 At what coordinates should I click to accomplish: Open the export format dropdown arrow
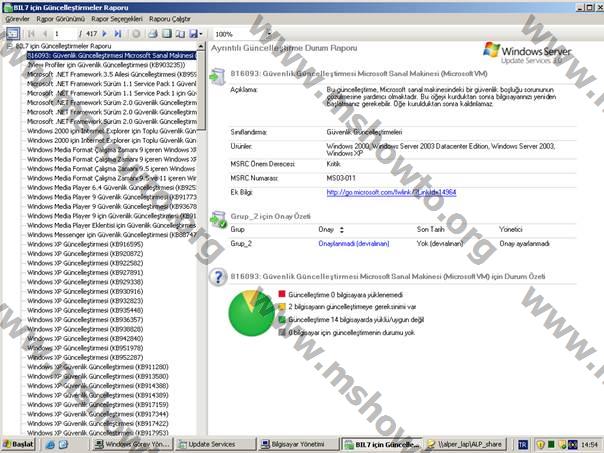(x=201, y=34)
